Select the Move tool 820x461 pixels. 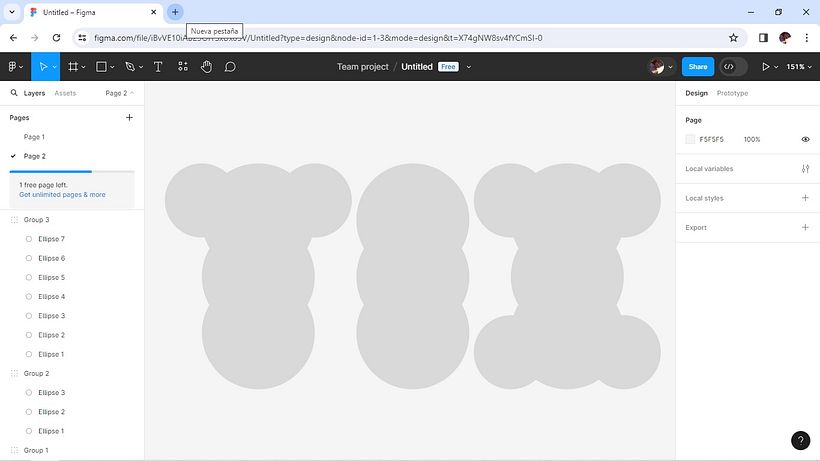pyautogui.click(x=43, y=66)
